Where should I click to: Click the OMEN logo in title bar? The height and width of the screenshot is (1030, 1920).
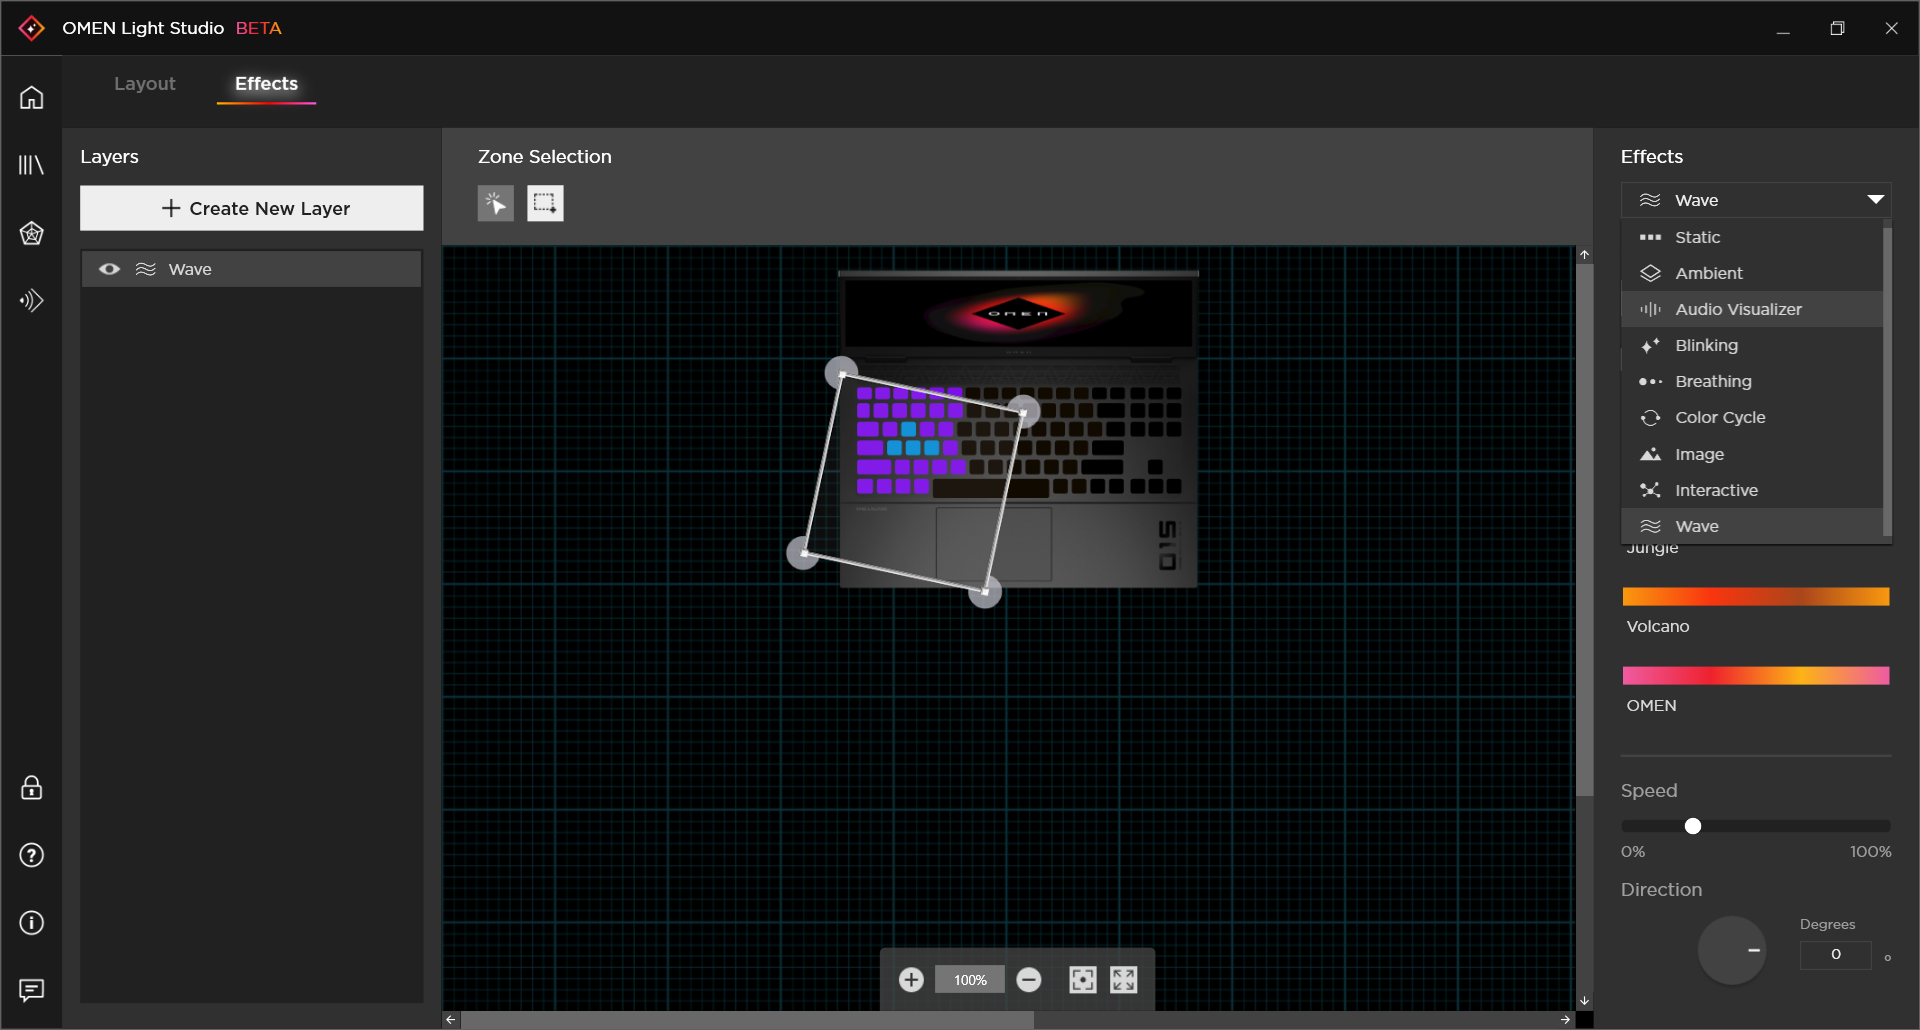32,28
